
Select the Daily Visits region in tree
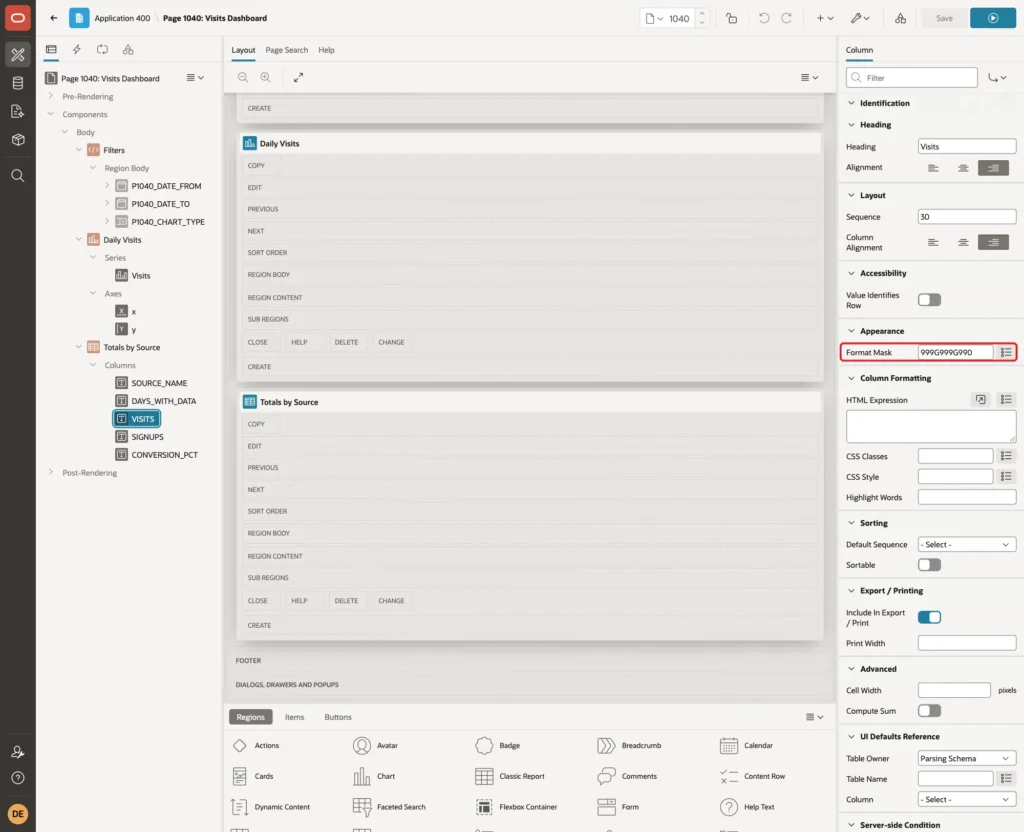(x=122, y=240)
